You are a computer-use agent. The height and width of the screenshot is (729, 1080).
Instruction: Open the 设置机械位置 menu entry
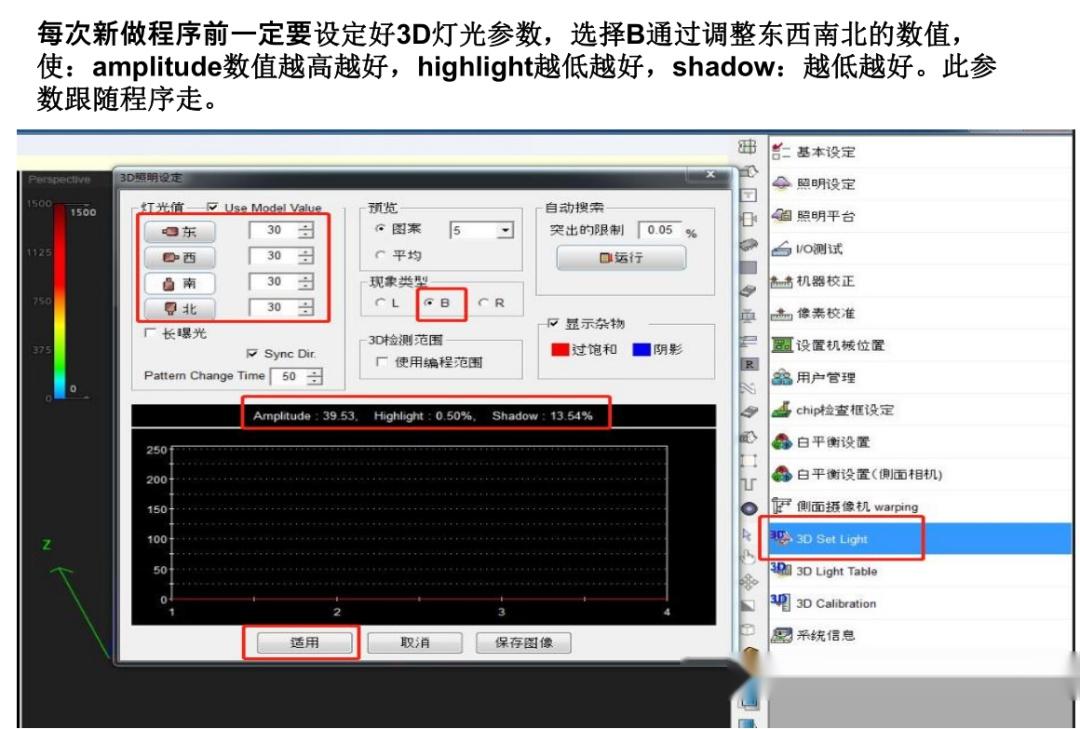921,345
